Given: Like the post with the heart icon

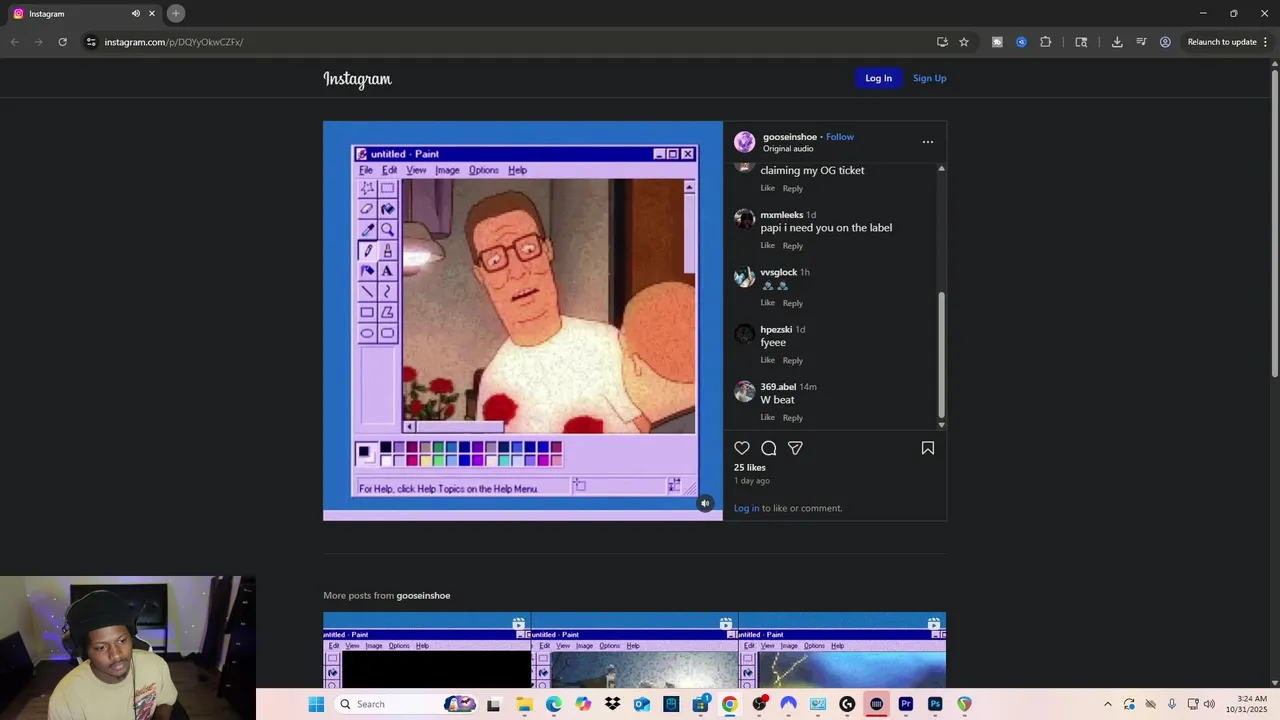Looking at the screenshot, I should point(742,448).
